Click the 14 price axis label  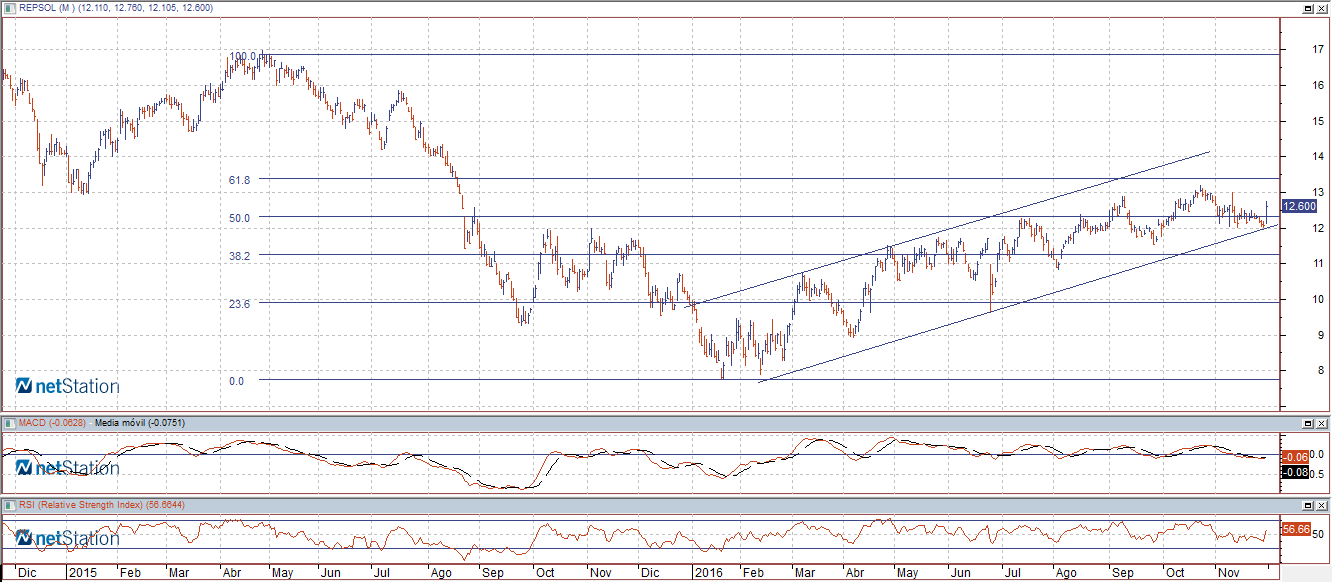click(1320, 156)
